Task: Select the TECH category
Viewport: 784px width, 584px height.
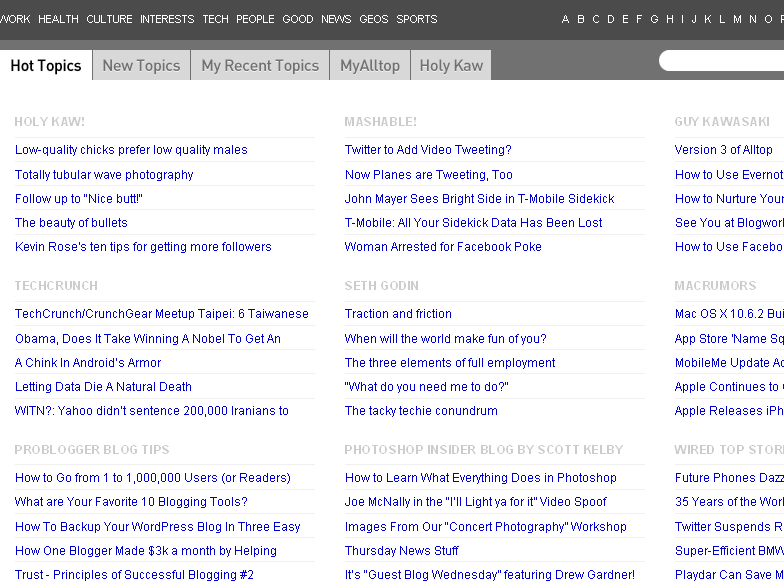Action: click(215, 19)
